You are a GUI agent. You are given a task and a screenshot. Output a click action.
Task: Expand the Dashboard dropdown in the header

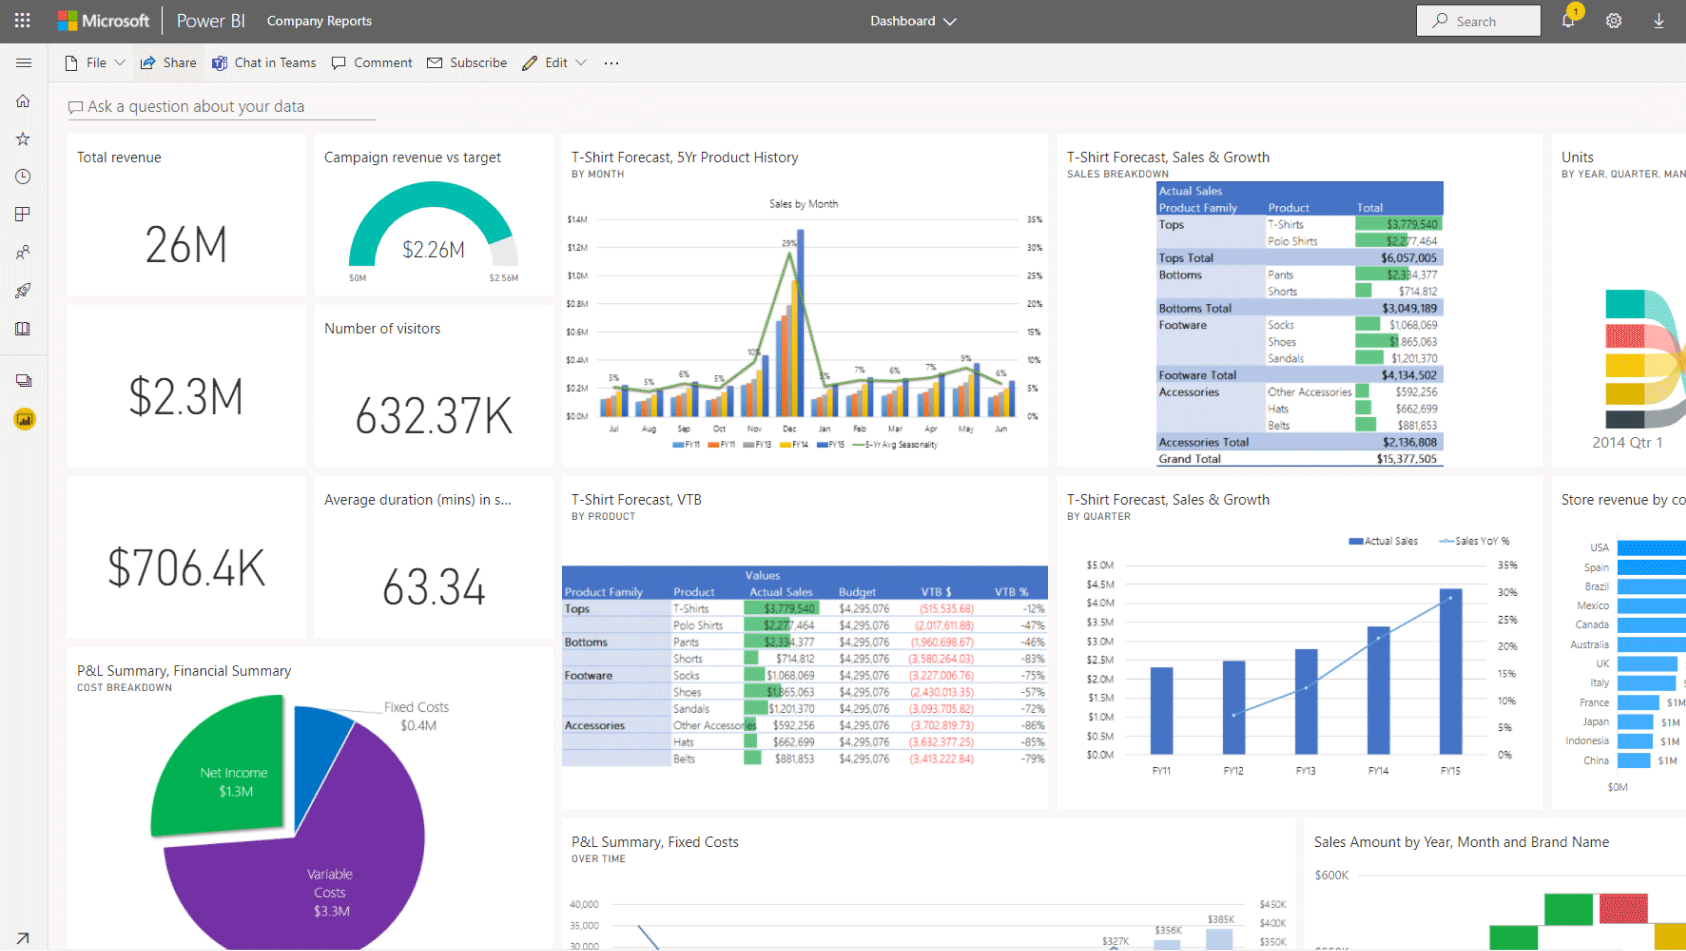950,20
